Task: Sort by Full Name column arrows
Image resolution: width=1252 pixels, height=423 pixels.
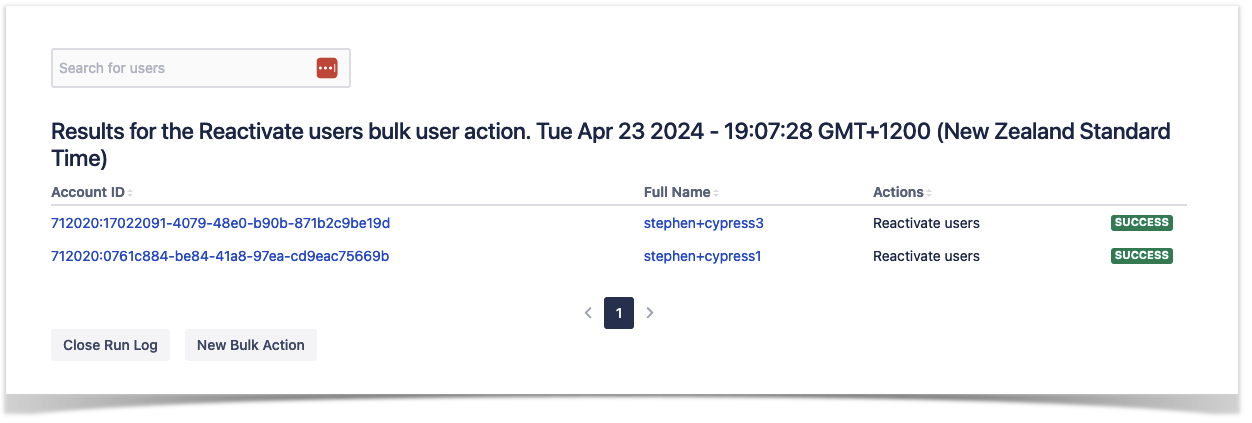Action: pos(718,193)
